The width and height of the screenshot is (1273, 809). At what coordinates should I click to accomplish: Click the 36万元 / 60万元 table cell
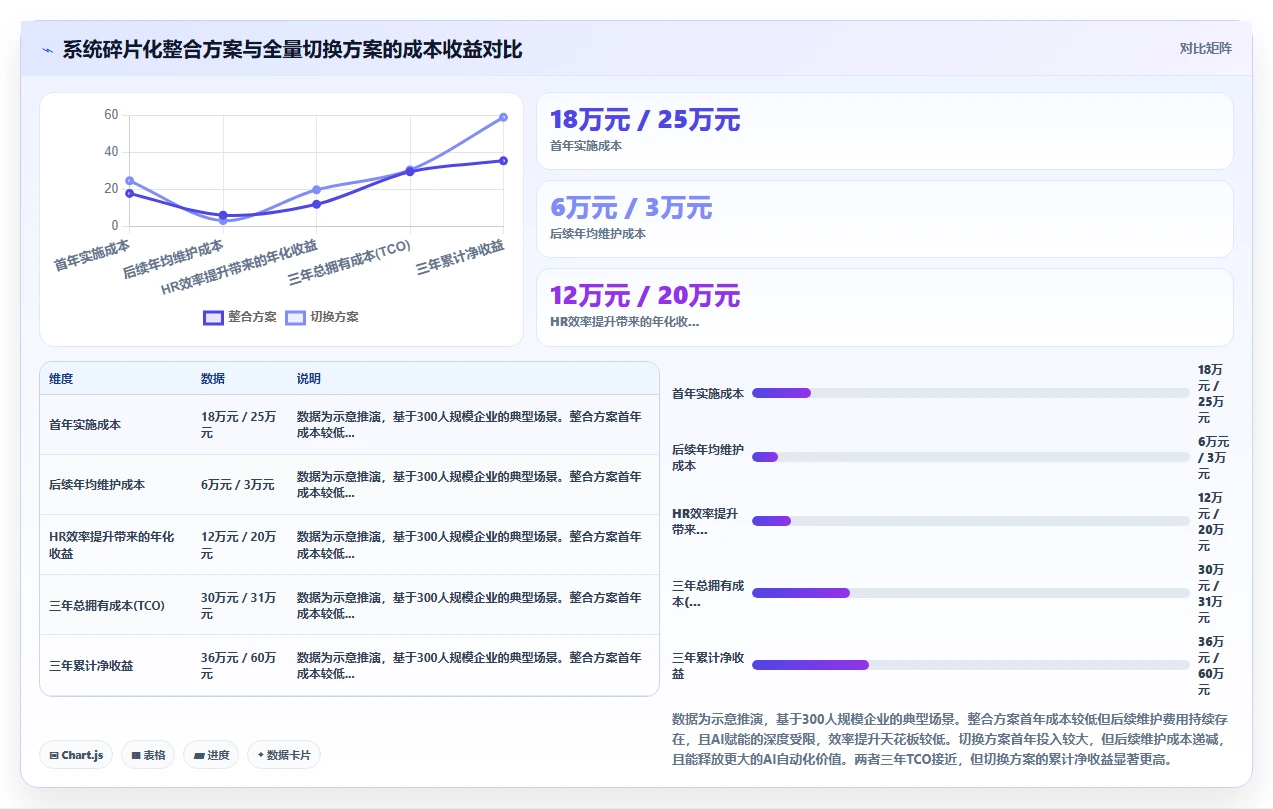pyautogui.click(x=239, y=665)
